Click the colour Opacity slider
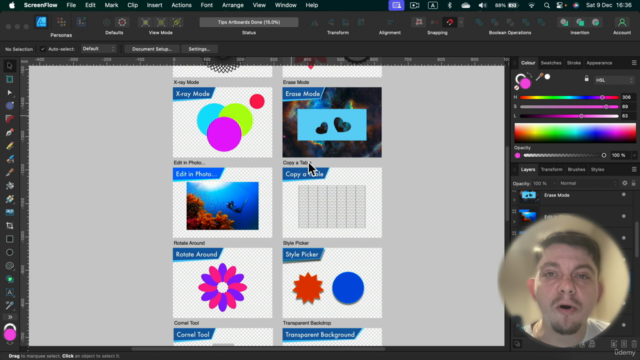640x360 pixels. pyautogui.click(x=564, y=156)
